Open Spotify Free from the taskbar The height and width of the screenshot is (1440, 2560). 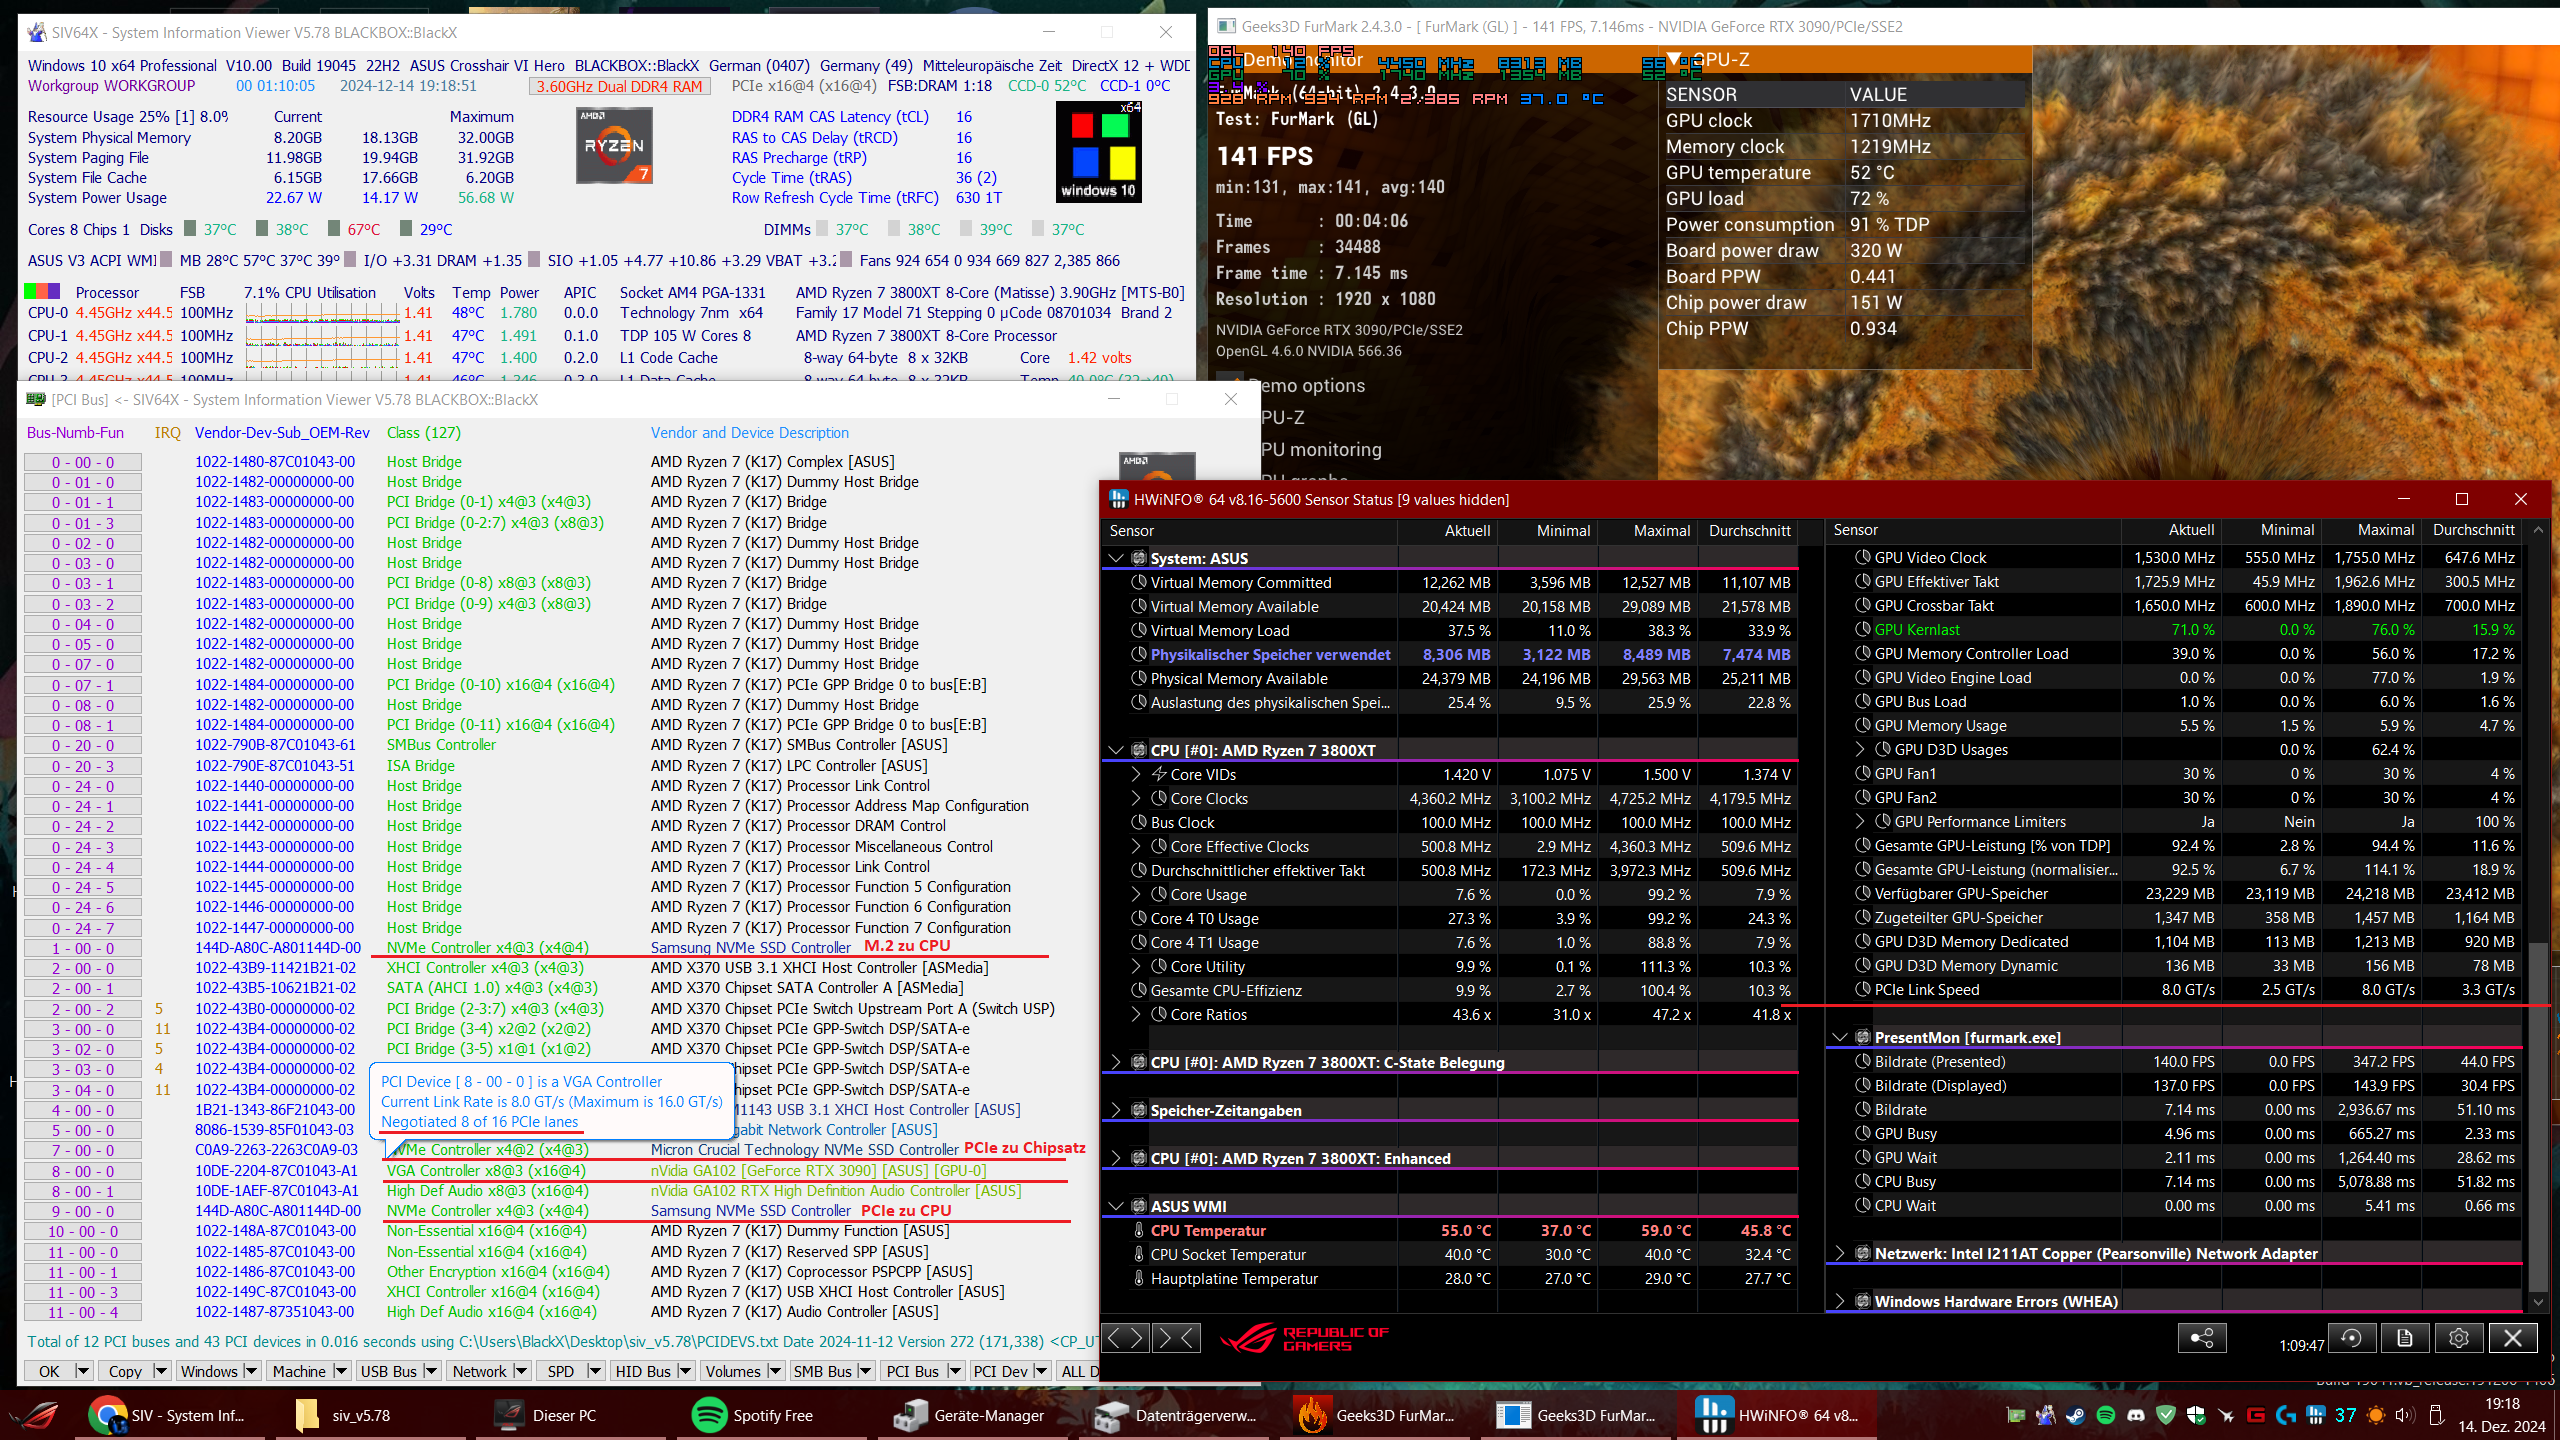point(753,1415)
